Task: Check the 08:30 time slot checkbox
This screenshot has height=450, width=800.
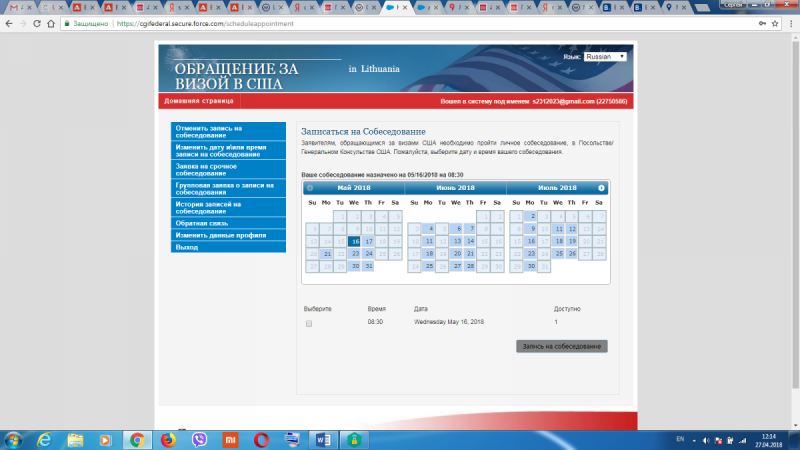Action: click(309, 324)
